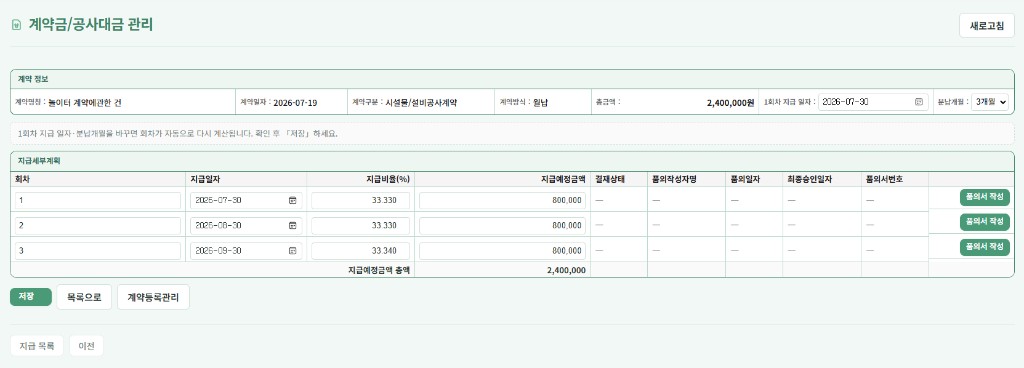The width and height of the screenshot is (1024, 368).
Task: Focus the 회차 input containing 1
Action: point(97,200)
